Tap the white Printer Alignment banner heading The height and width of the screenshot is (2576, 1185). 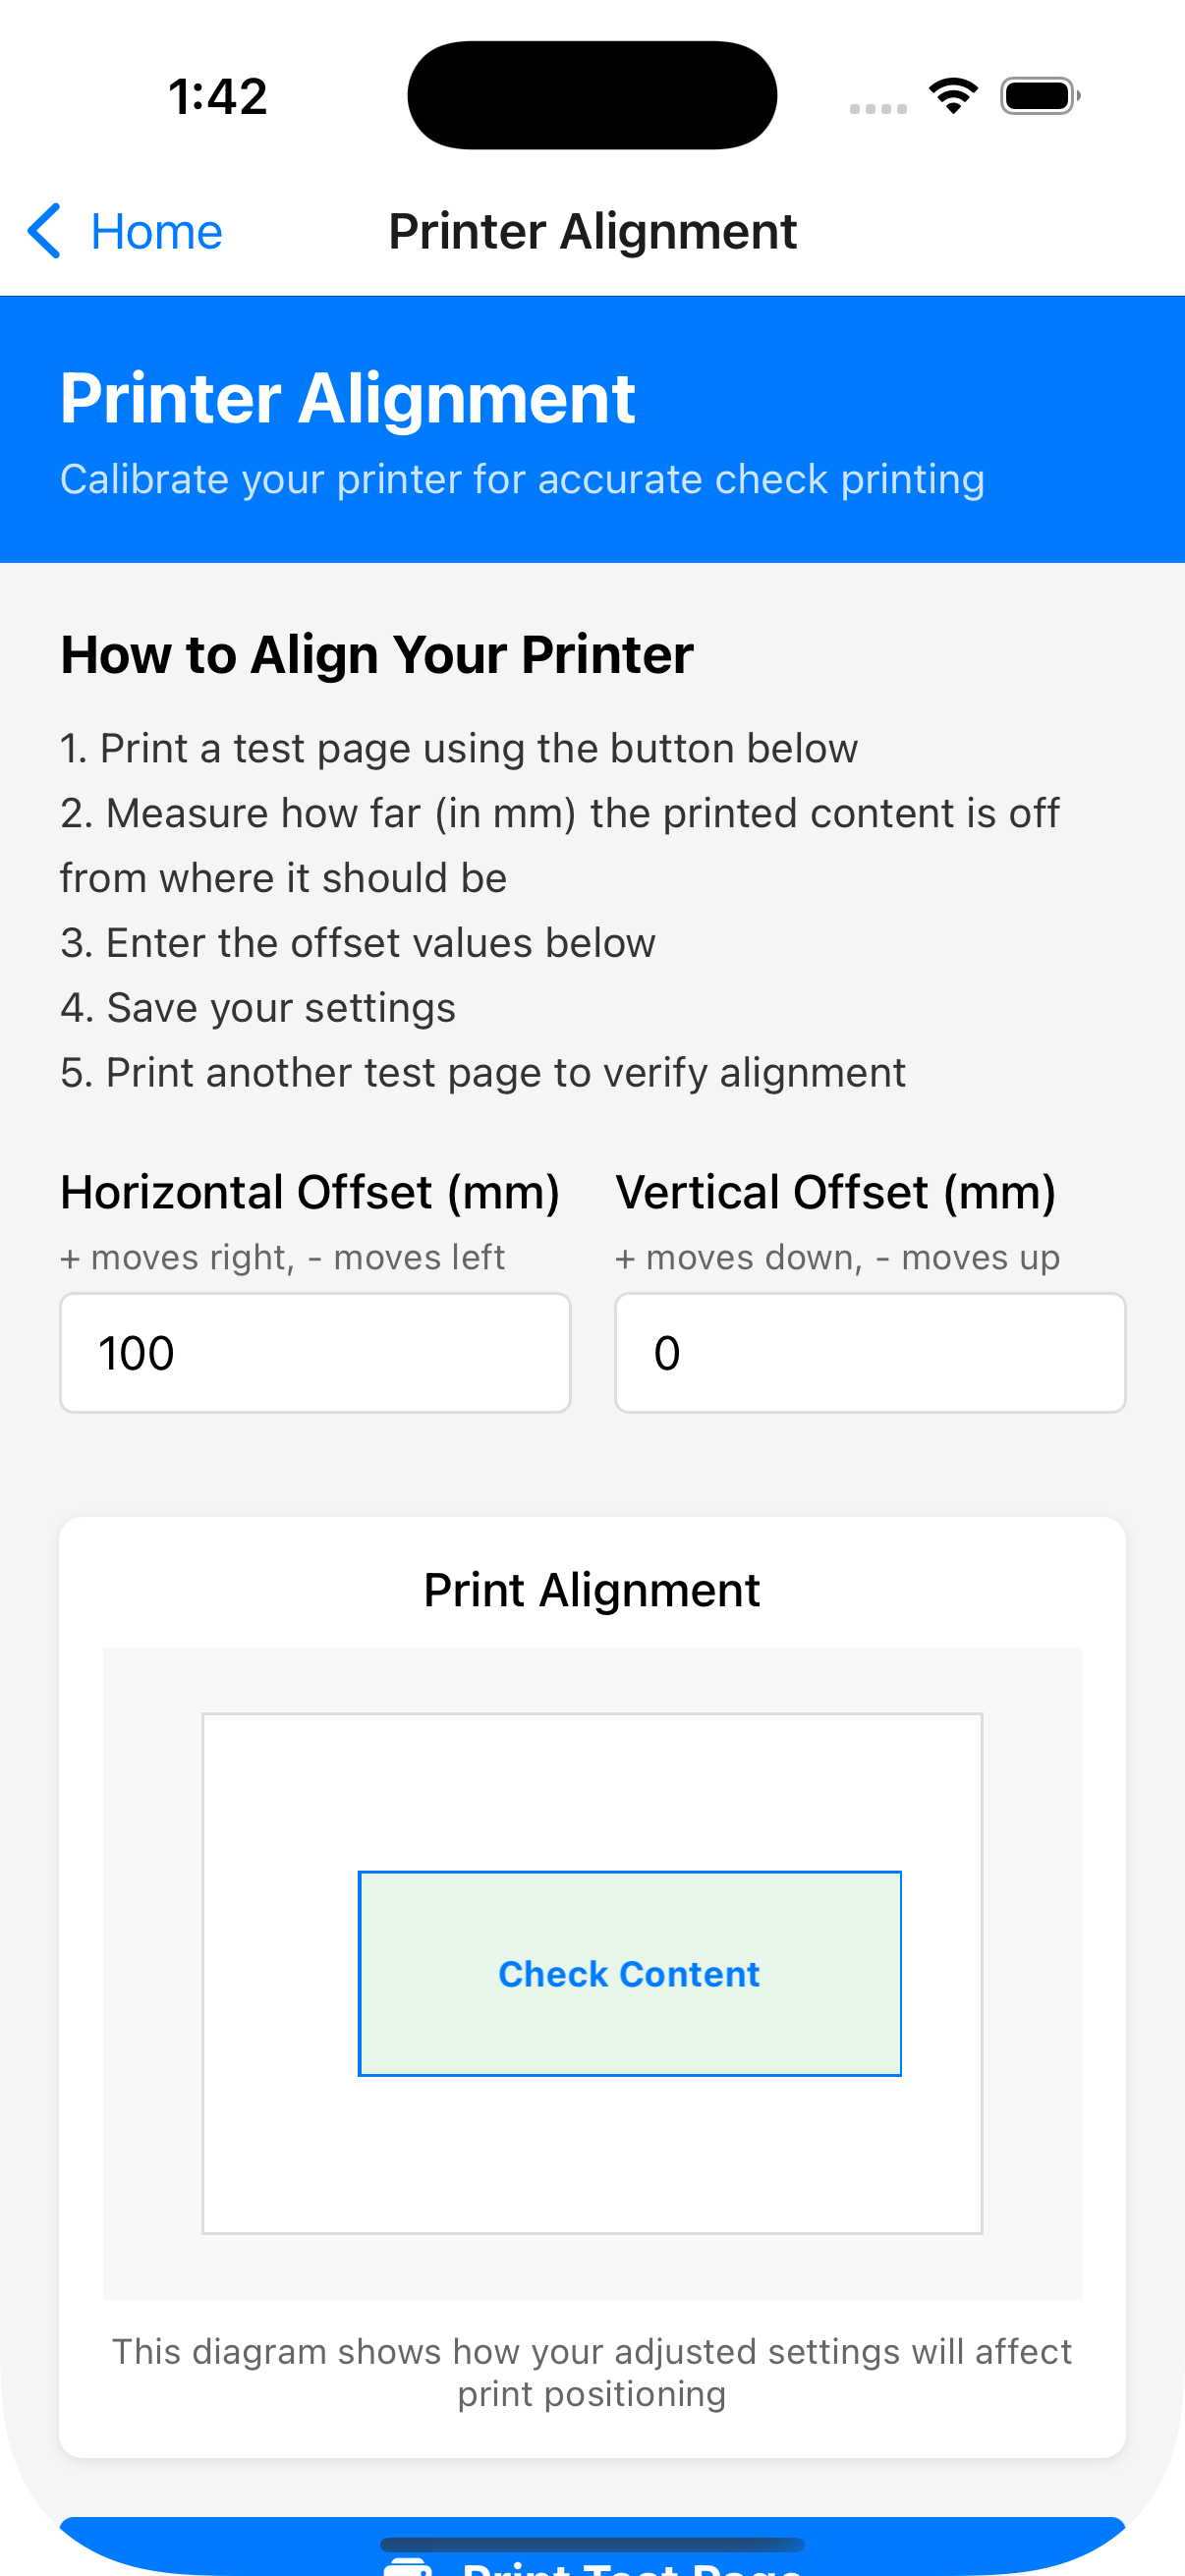(347, 399)
